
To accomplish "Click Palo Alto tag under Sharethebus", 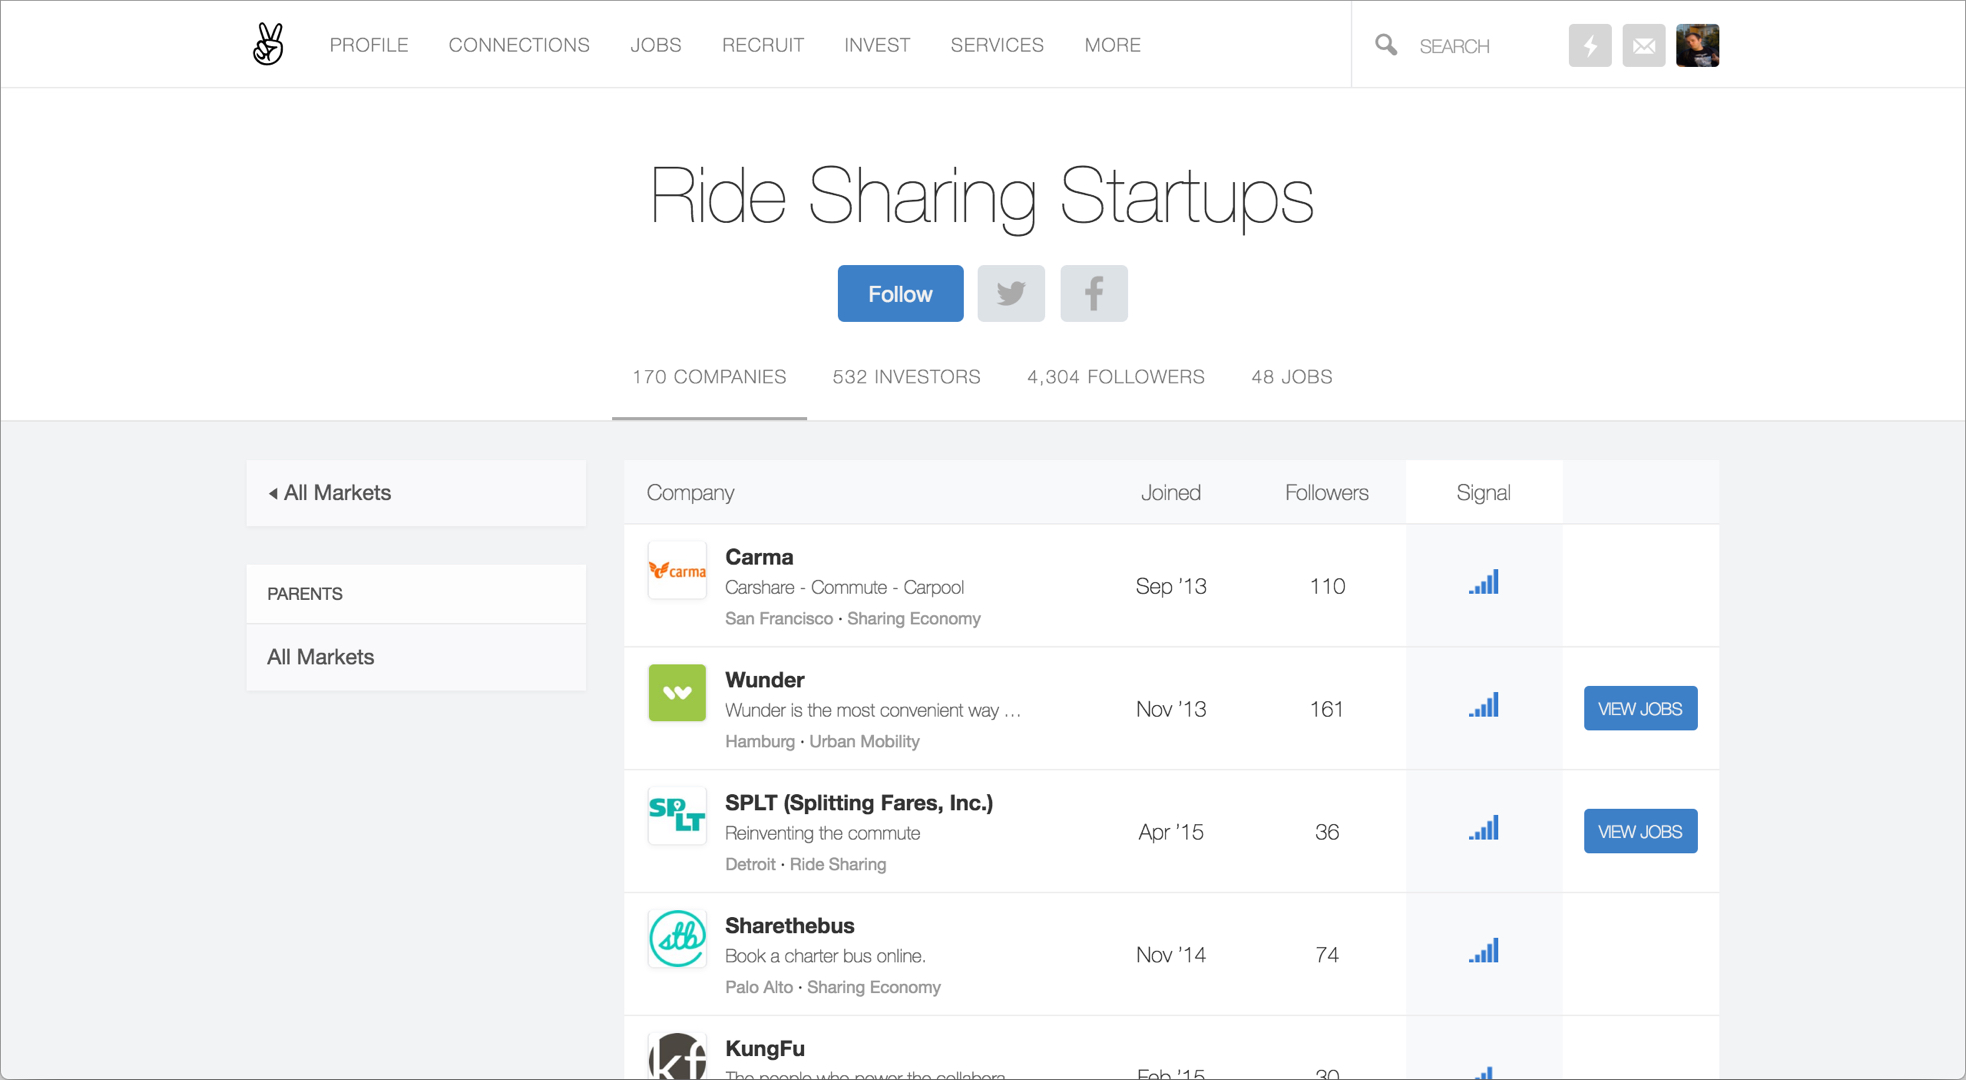I will pyautogui.click(x=759, y=988).
